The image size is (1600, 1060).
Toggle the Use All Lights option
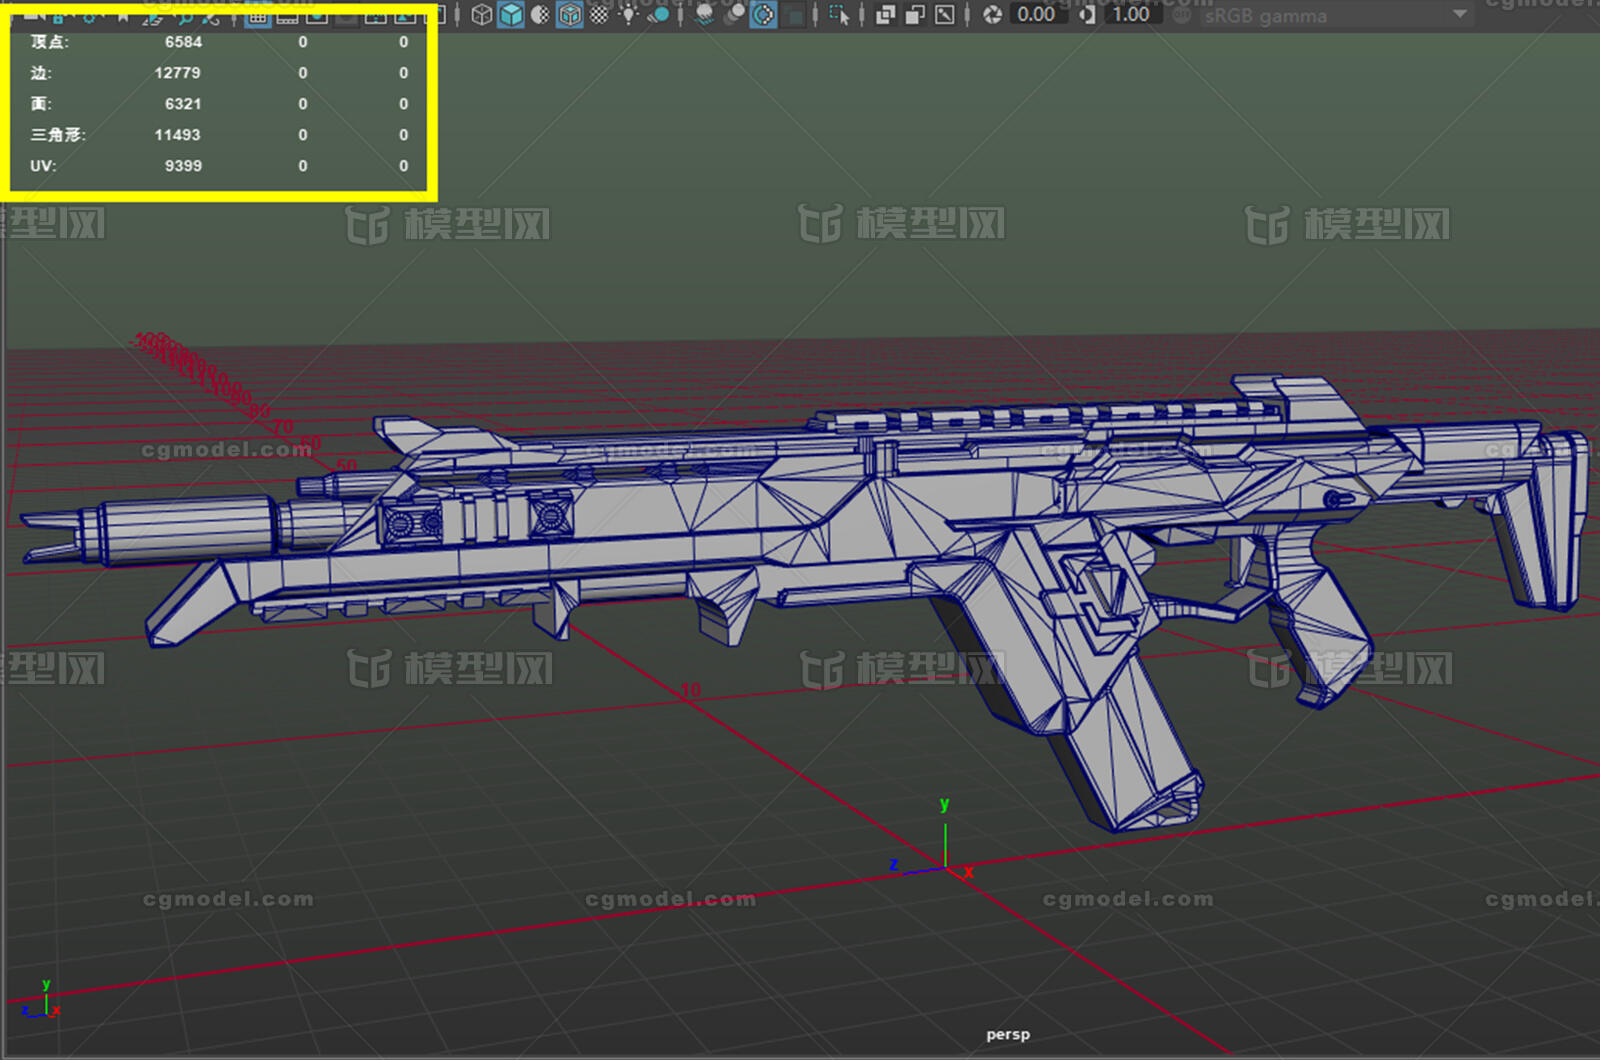(629, 15)
